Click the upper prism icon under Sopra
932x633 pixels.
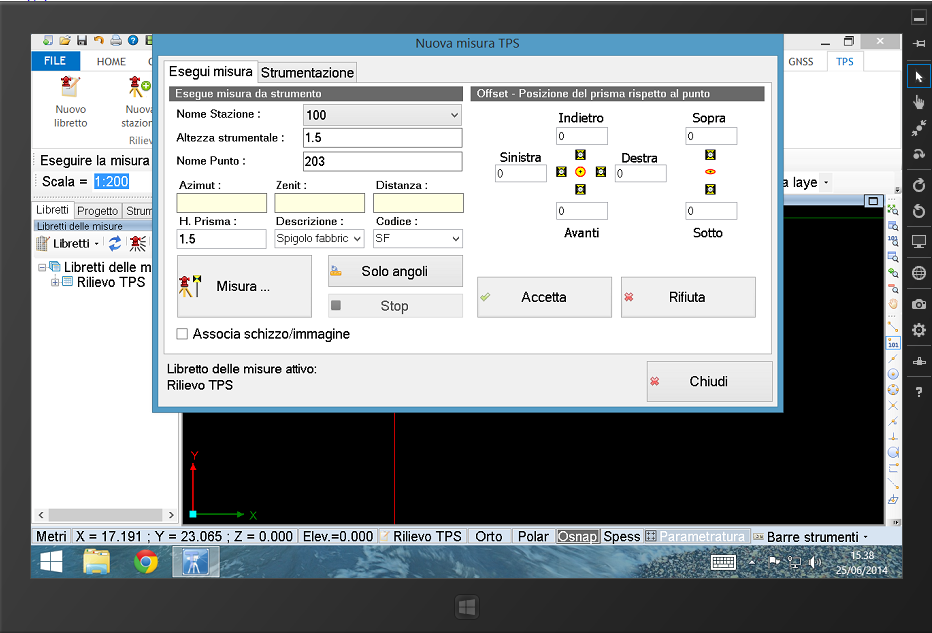(x=710, y=155)
